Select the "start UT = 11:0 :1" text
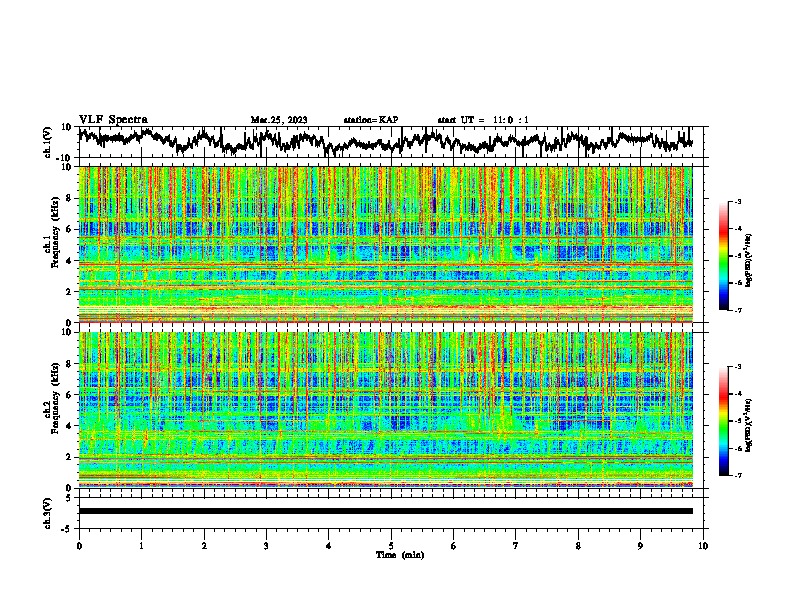This screenshot has width=792, height=612. 483,120
